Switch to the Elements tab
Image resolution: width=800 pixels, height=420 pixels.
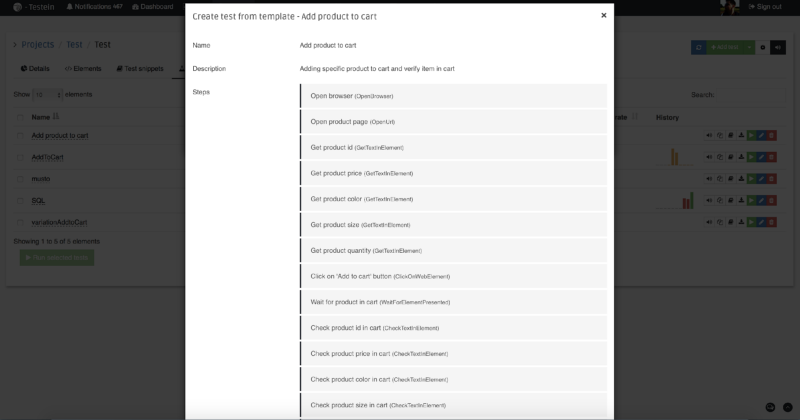click(83, 68)
